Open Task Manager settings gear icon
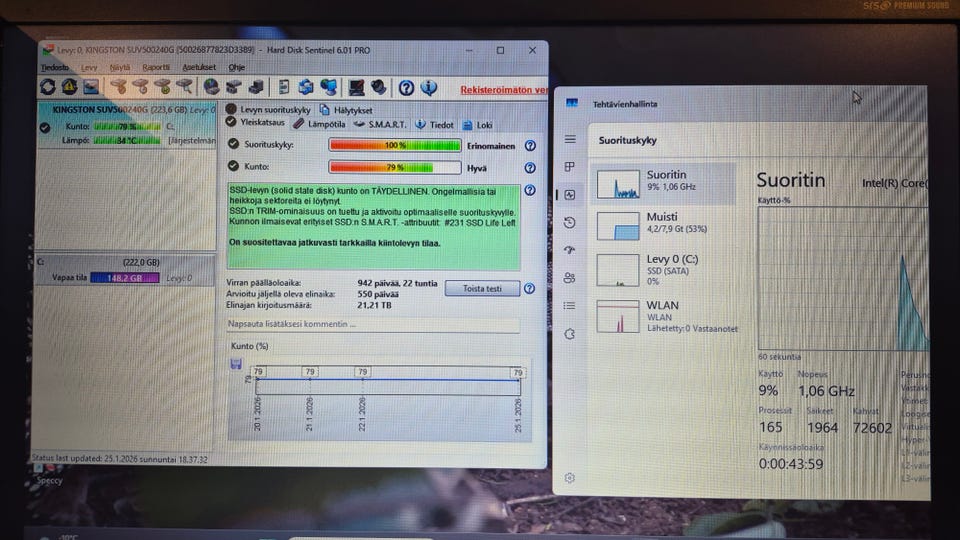Image resolution: width=960 pixels, height=540 pixels. coord(570,478)
